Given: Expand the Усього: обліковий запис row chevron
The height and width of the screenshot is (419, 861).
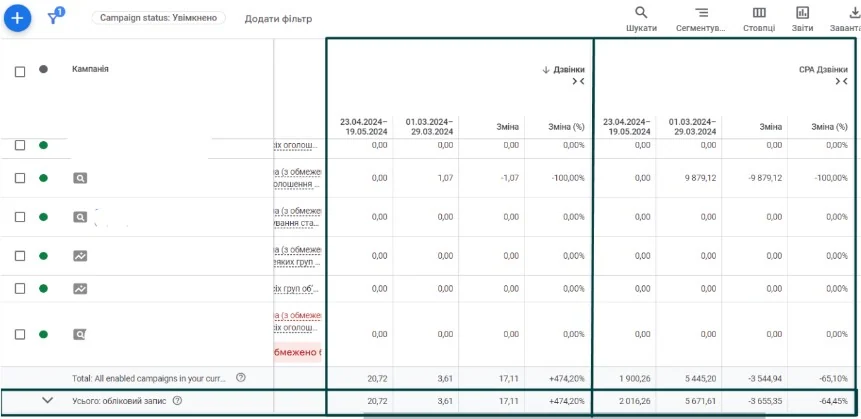Looking at the screenshot, I should (x=48, y=400).
